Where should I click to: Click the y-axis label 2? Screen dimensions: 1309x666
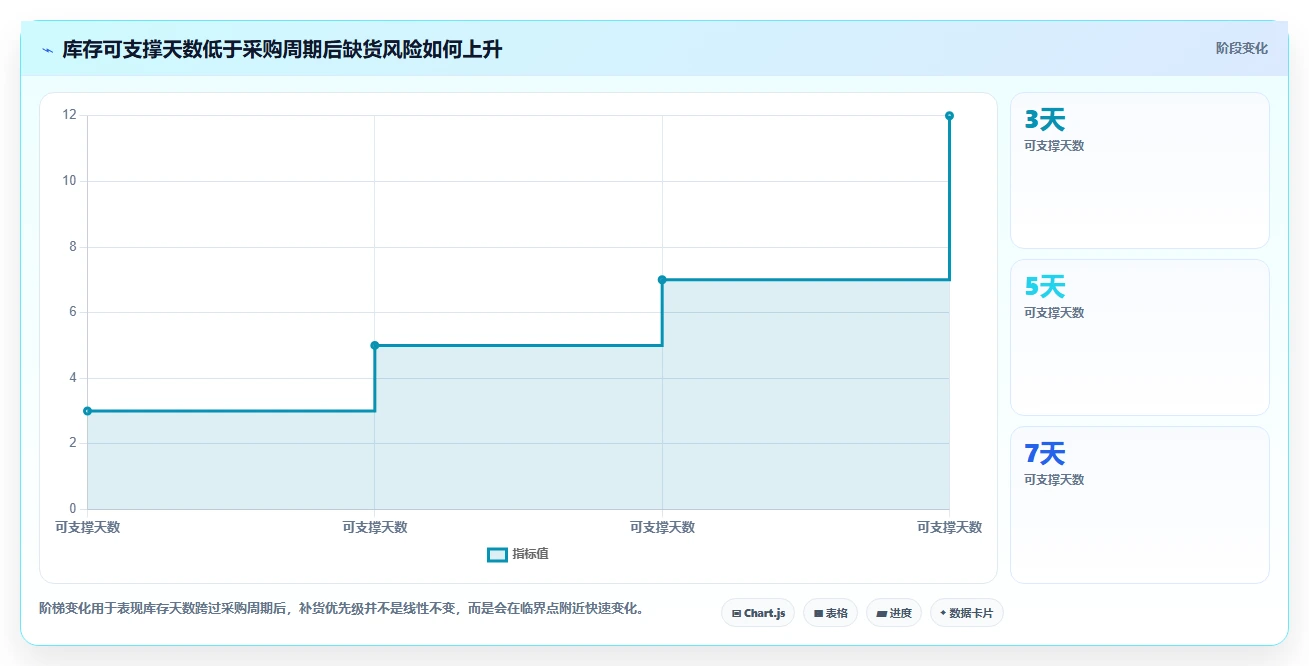click(72, 443)
